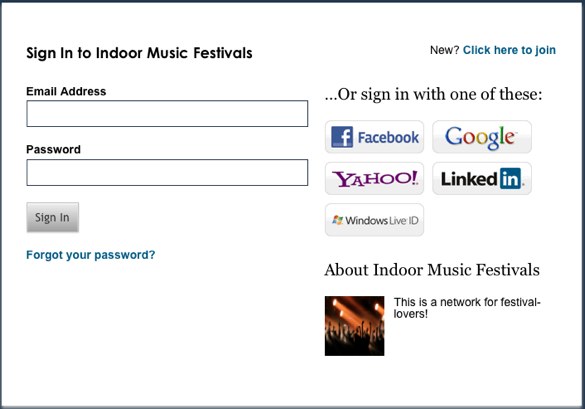Open the 'Forgot your password?' link
Screen dimensions: 585x409
click(91, 255)
